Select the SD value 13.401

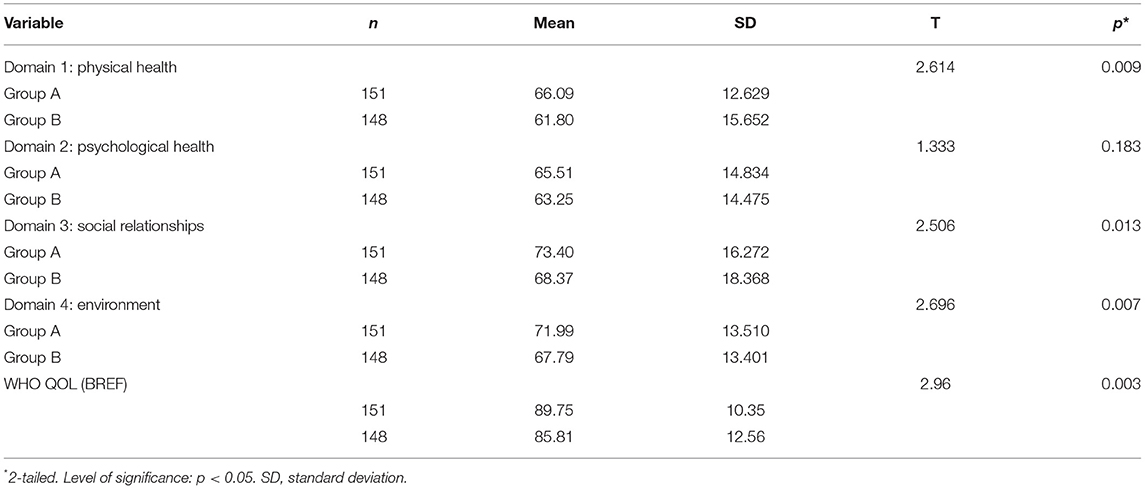click(x=747, y=358)
